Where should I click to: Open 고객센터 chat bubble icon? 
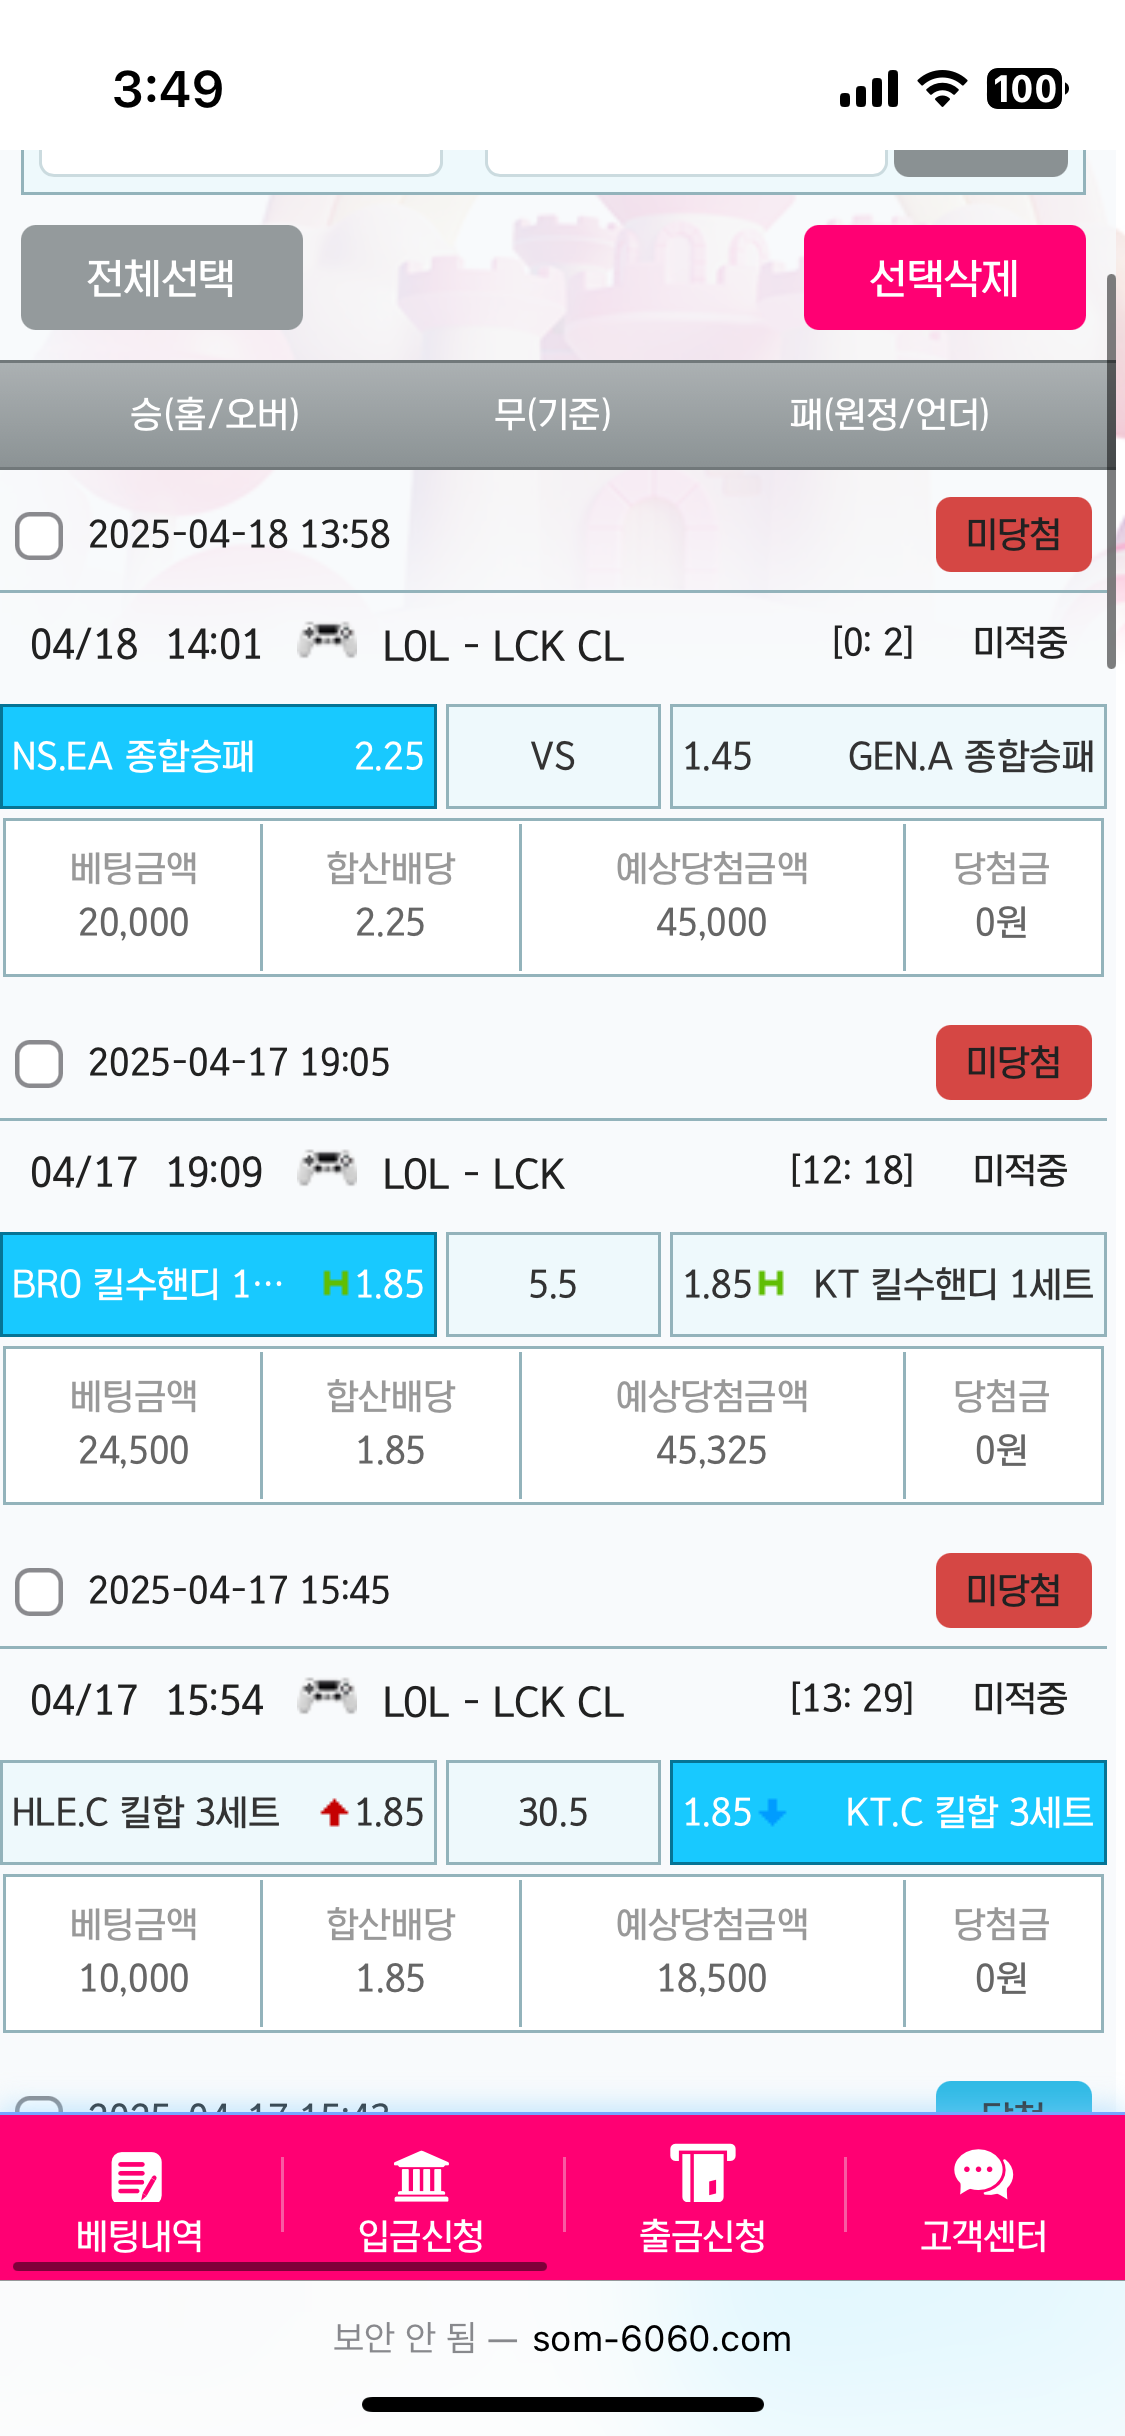point(983,2174)
